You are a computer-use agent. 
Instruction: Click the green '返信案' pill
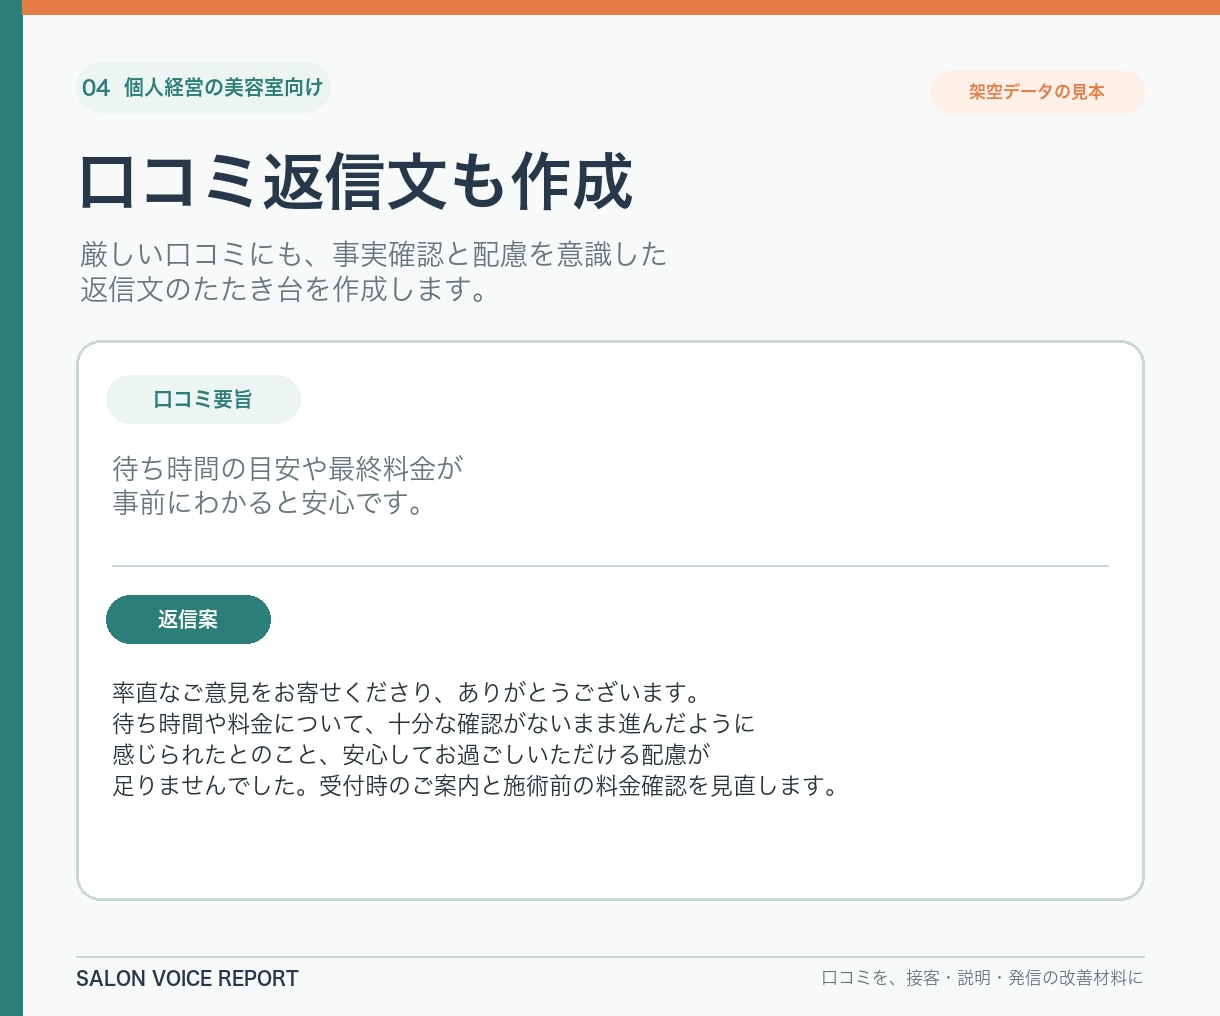coord(188,620)
